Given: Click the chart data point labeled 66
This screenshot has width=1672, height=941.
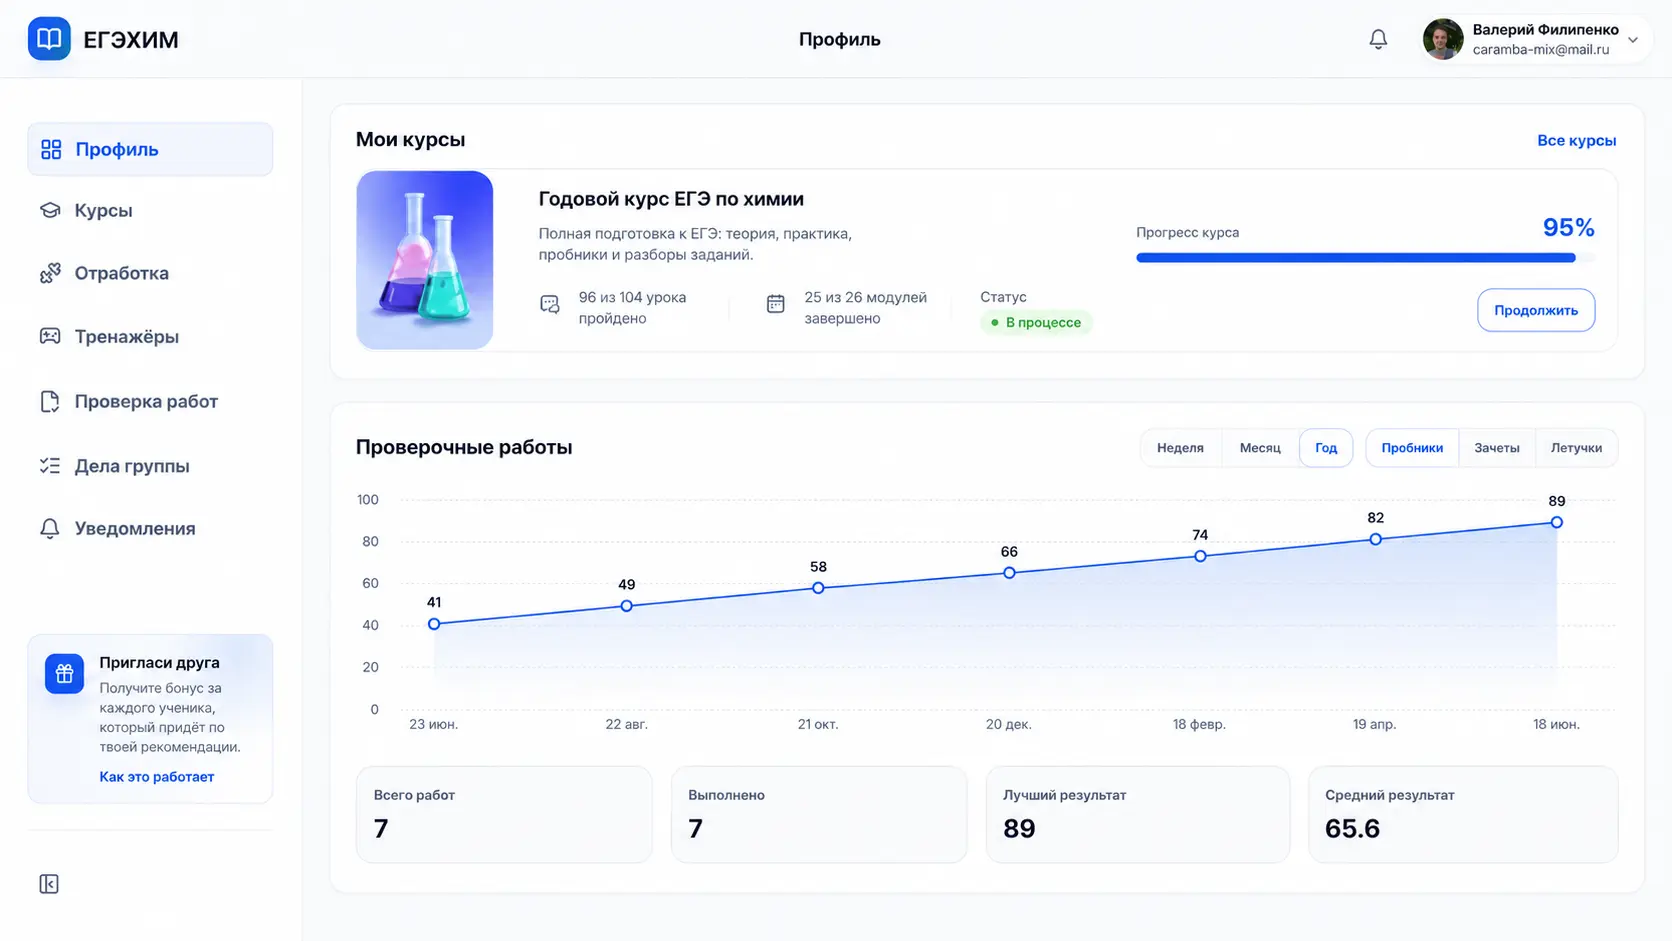Looking at the screenshot, I should [x=1009, y=573].
